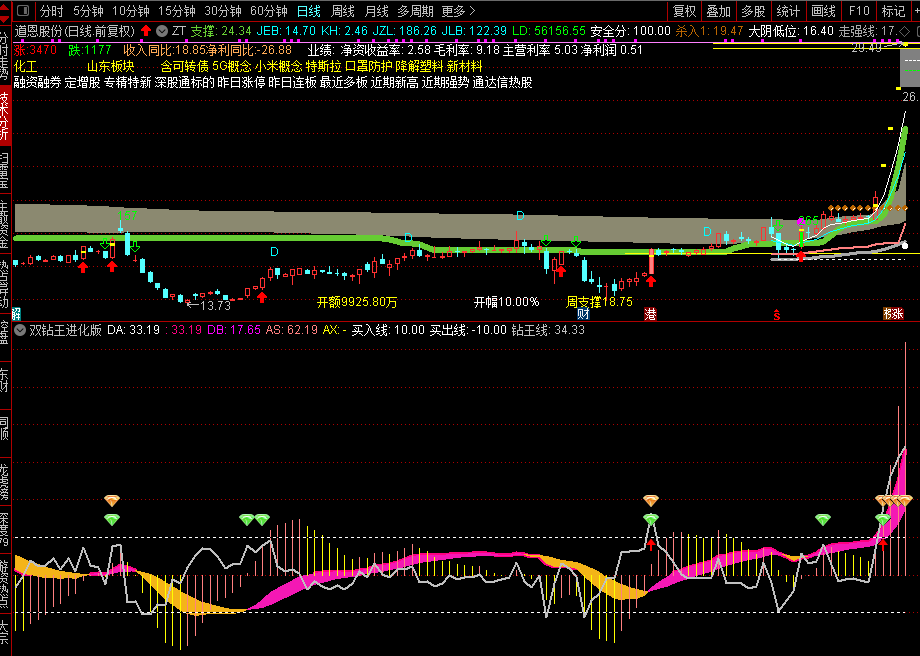Click the marker at chart bottom-right
The image size is (920, 656).
893,314
